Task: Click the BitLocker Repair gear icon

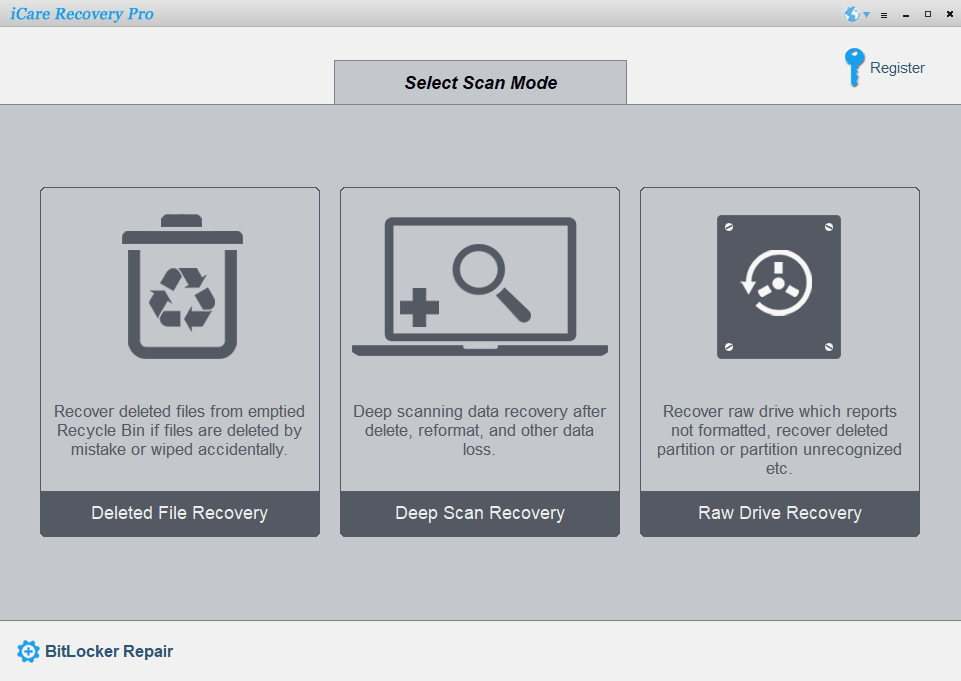Action: click(x=28, y=652)
